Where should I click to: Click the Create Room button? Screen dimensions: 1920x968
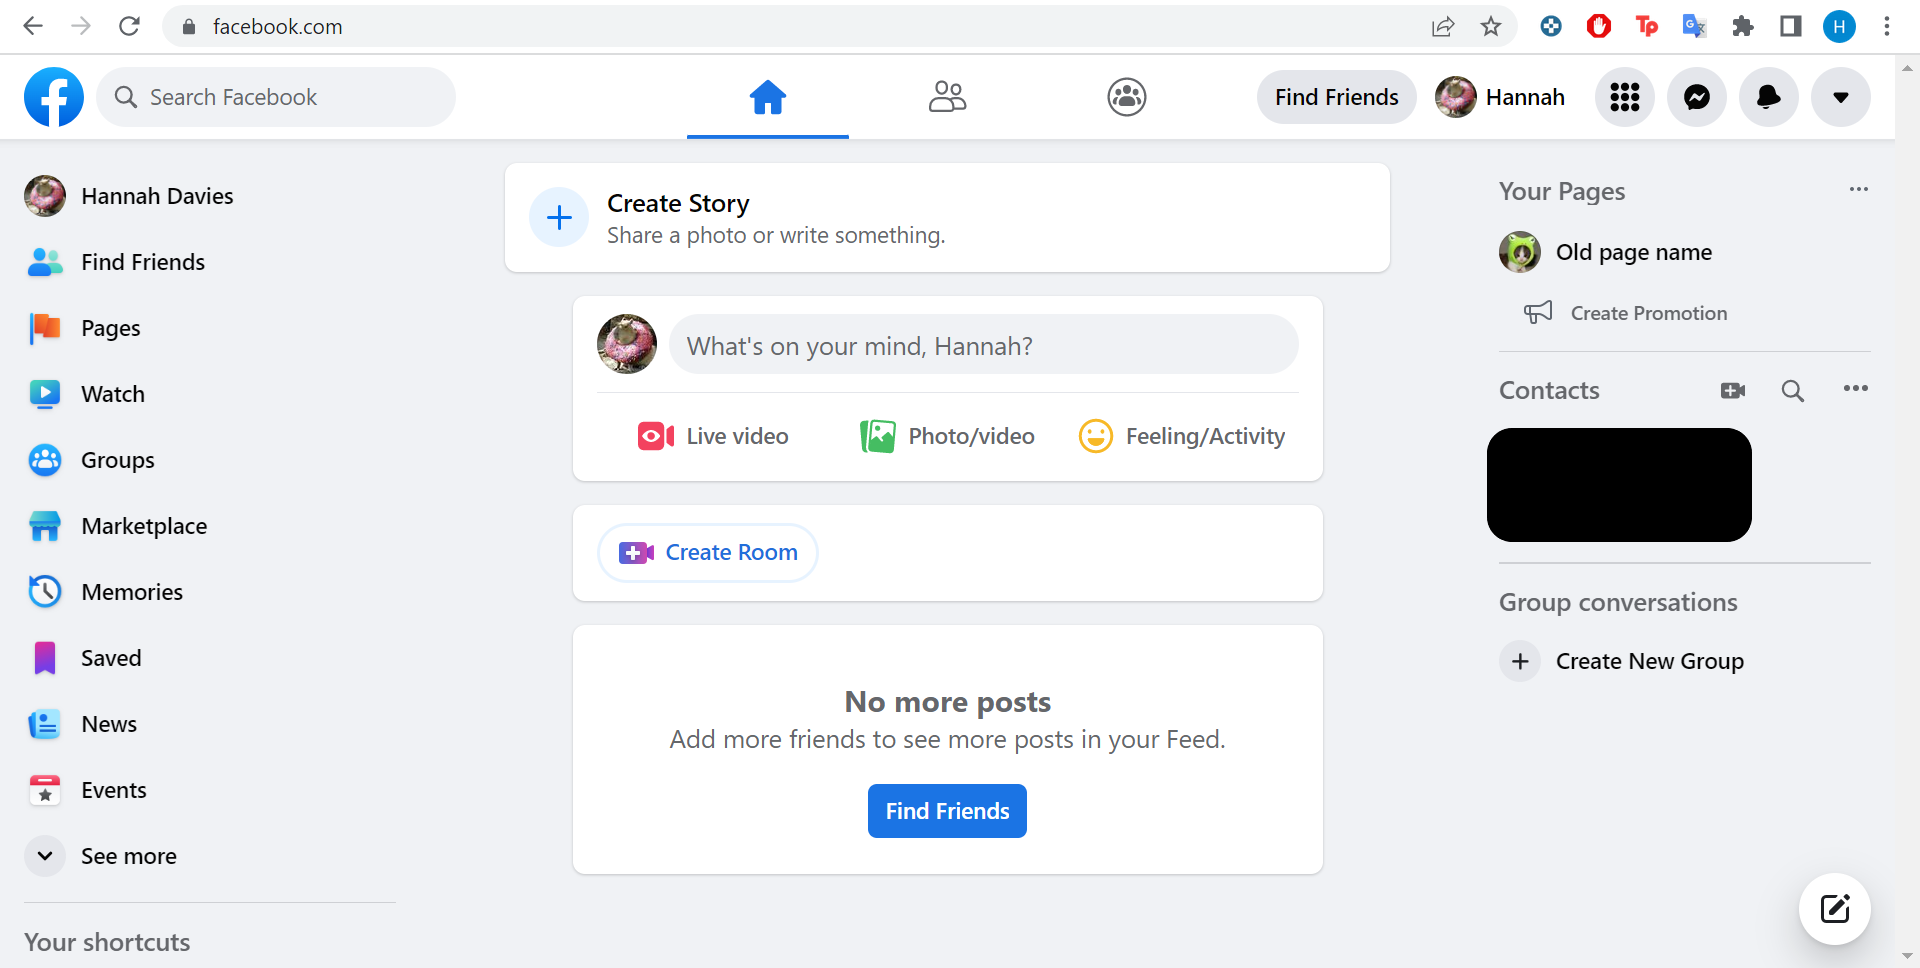point(708,553)
